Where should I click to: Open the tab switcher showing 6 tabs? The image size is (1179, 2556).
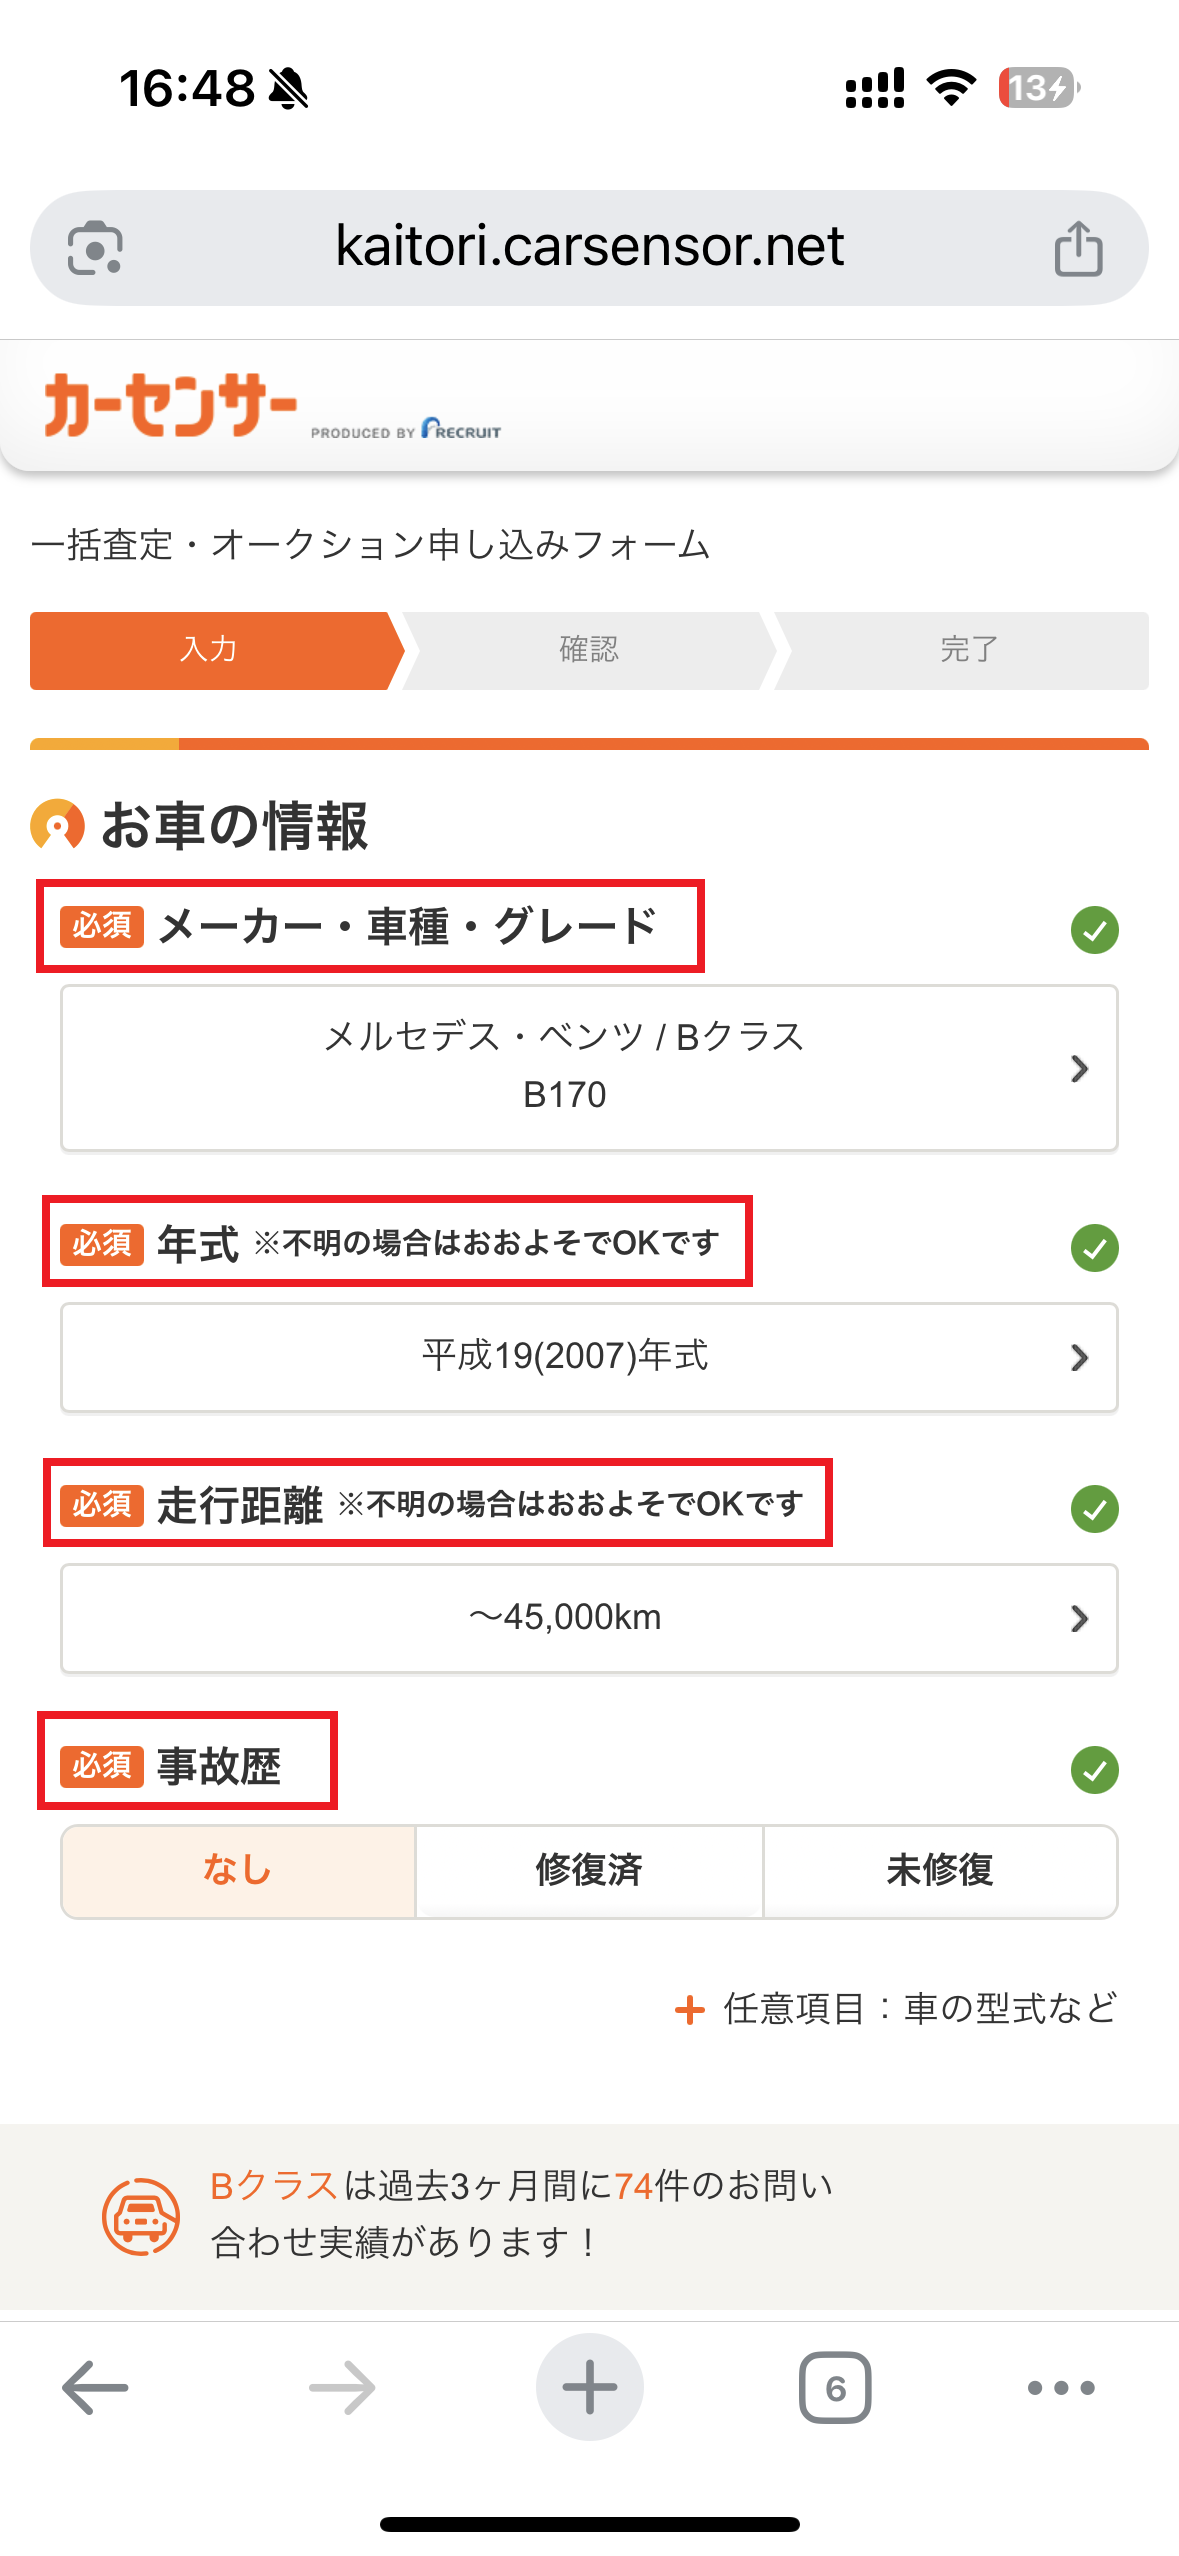[x=835, y=2387]
